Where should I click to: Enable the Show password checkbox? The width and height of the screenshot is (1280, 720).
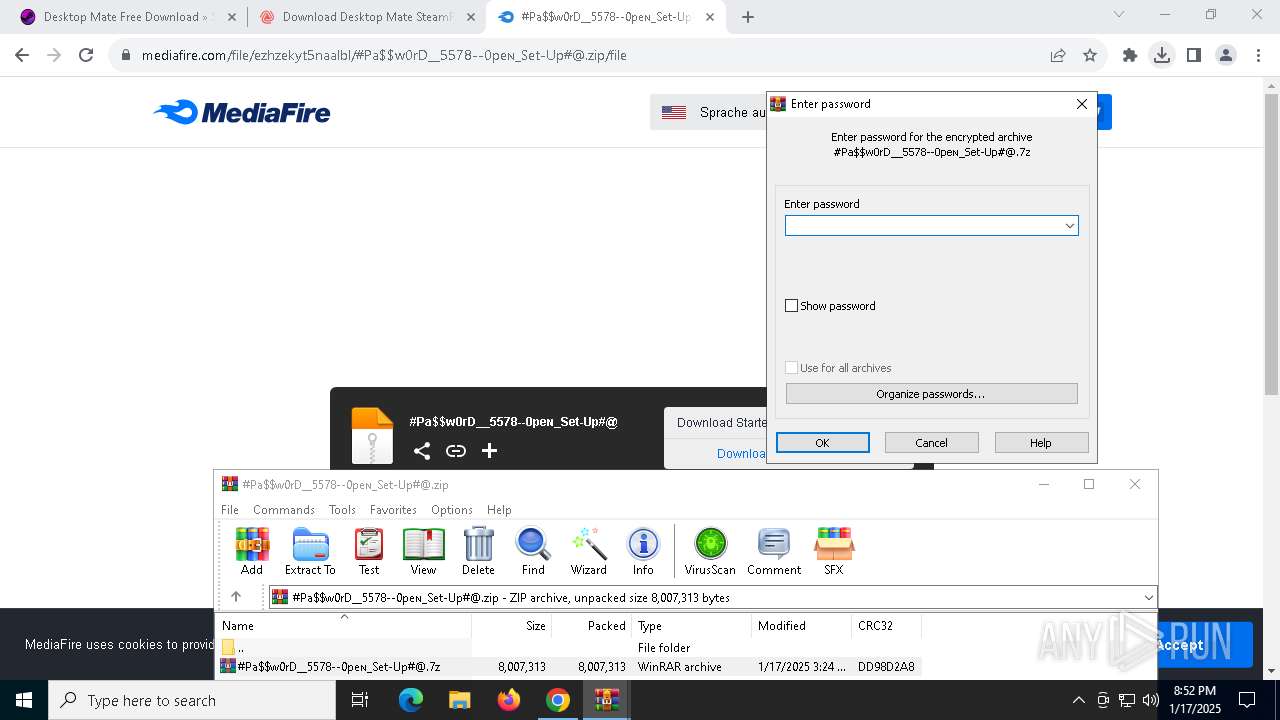coord(791,306)
